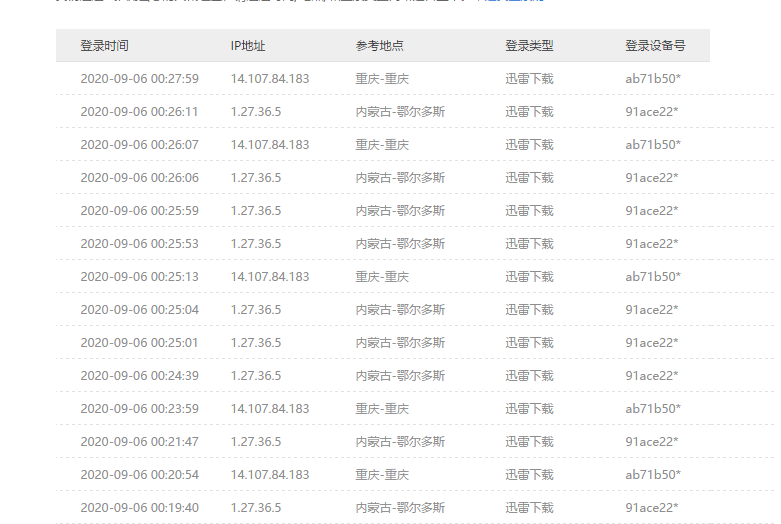
Task: Click the IP 14.107.84.183 in the 00:23:59 row
Action: (269, 409)
